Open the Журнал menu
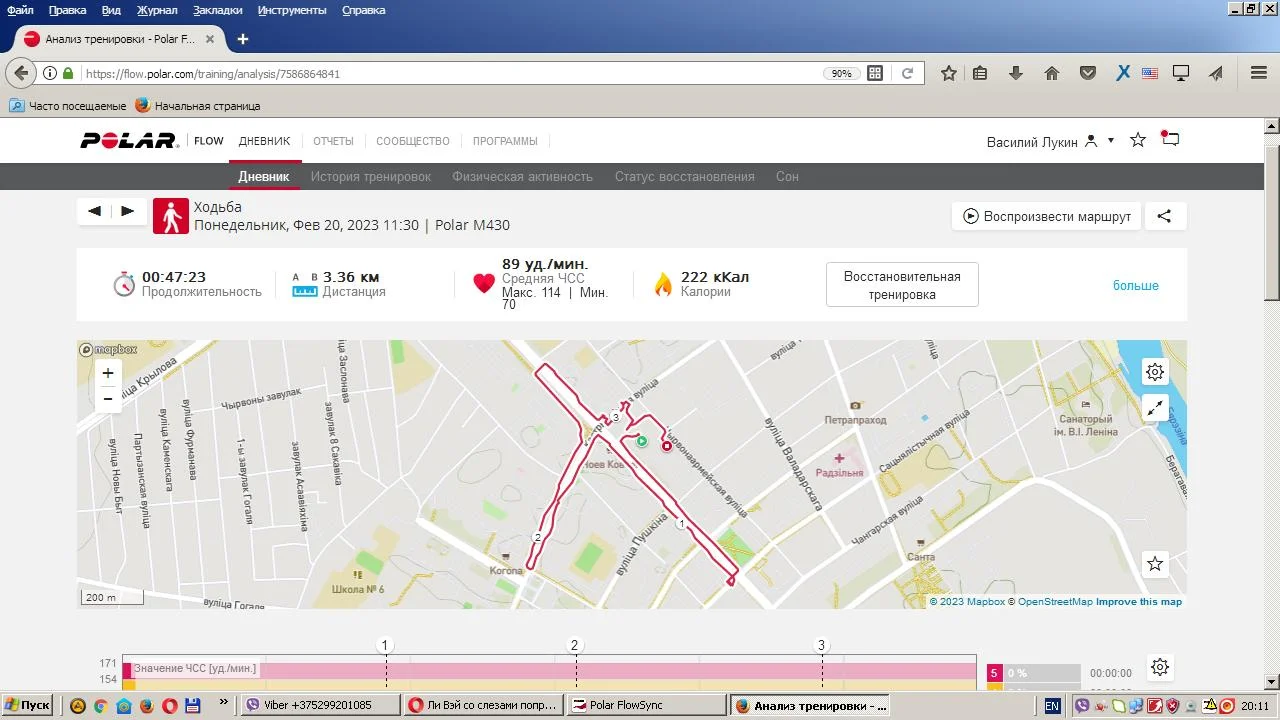 [157, 10]
